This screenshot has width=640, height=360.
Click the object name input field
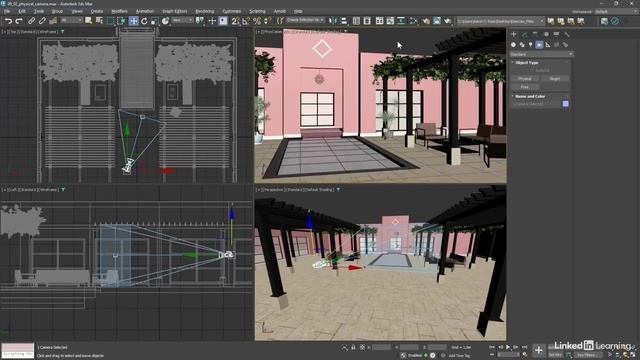536,104
